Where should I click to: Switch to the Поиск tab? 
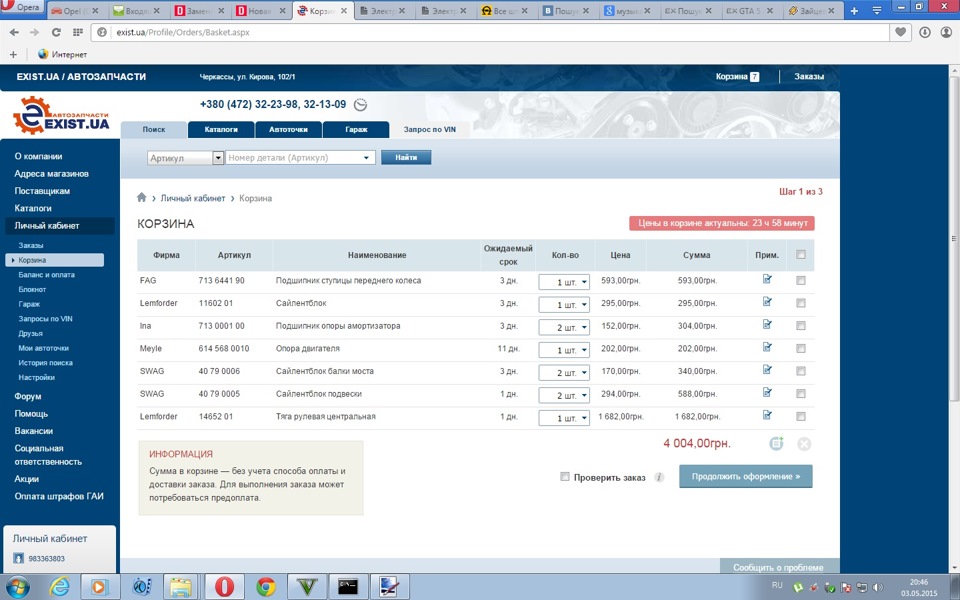[154, 130]
